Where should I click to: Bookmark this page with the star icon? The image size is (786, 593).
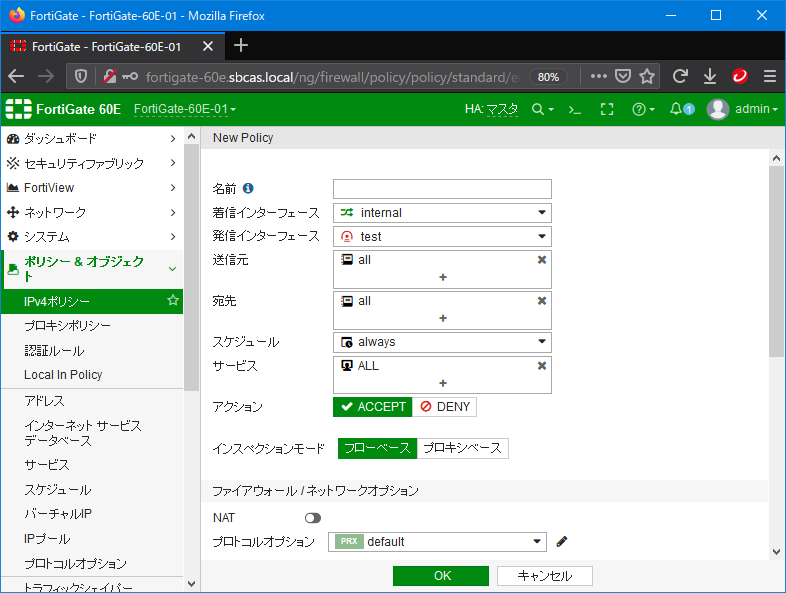[x=647, y=77]
